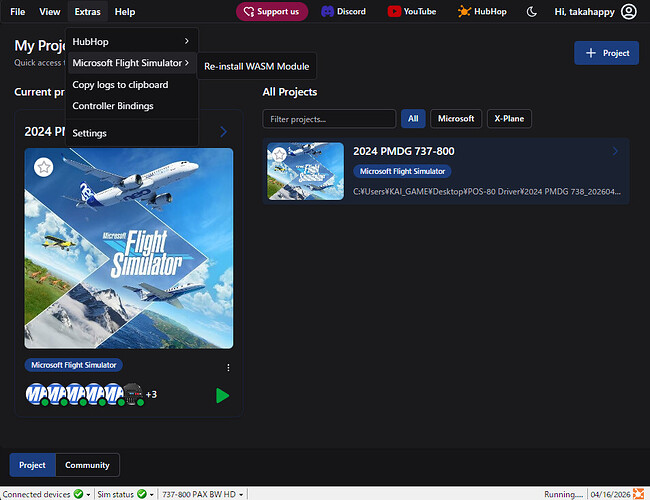Click Hi, takahappy greeting text

pyautogui.click(x=584, y=12)
